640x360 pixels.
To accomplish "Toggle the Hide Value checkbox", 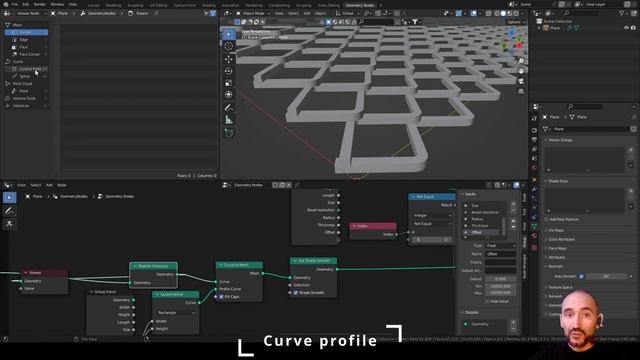I will (487, 301).
